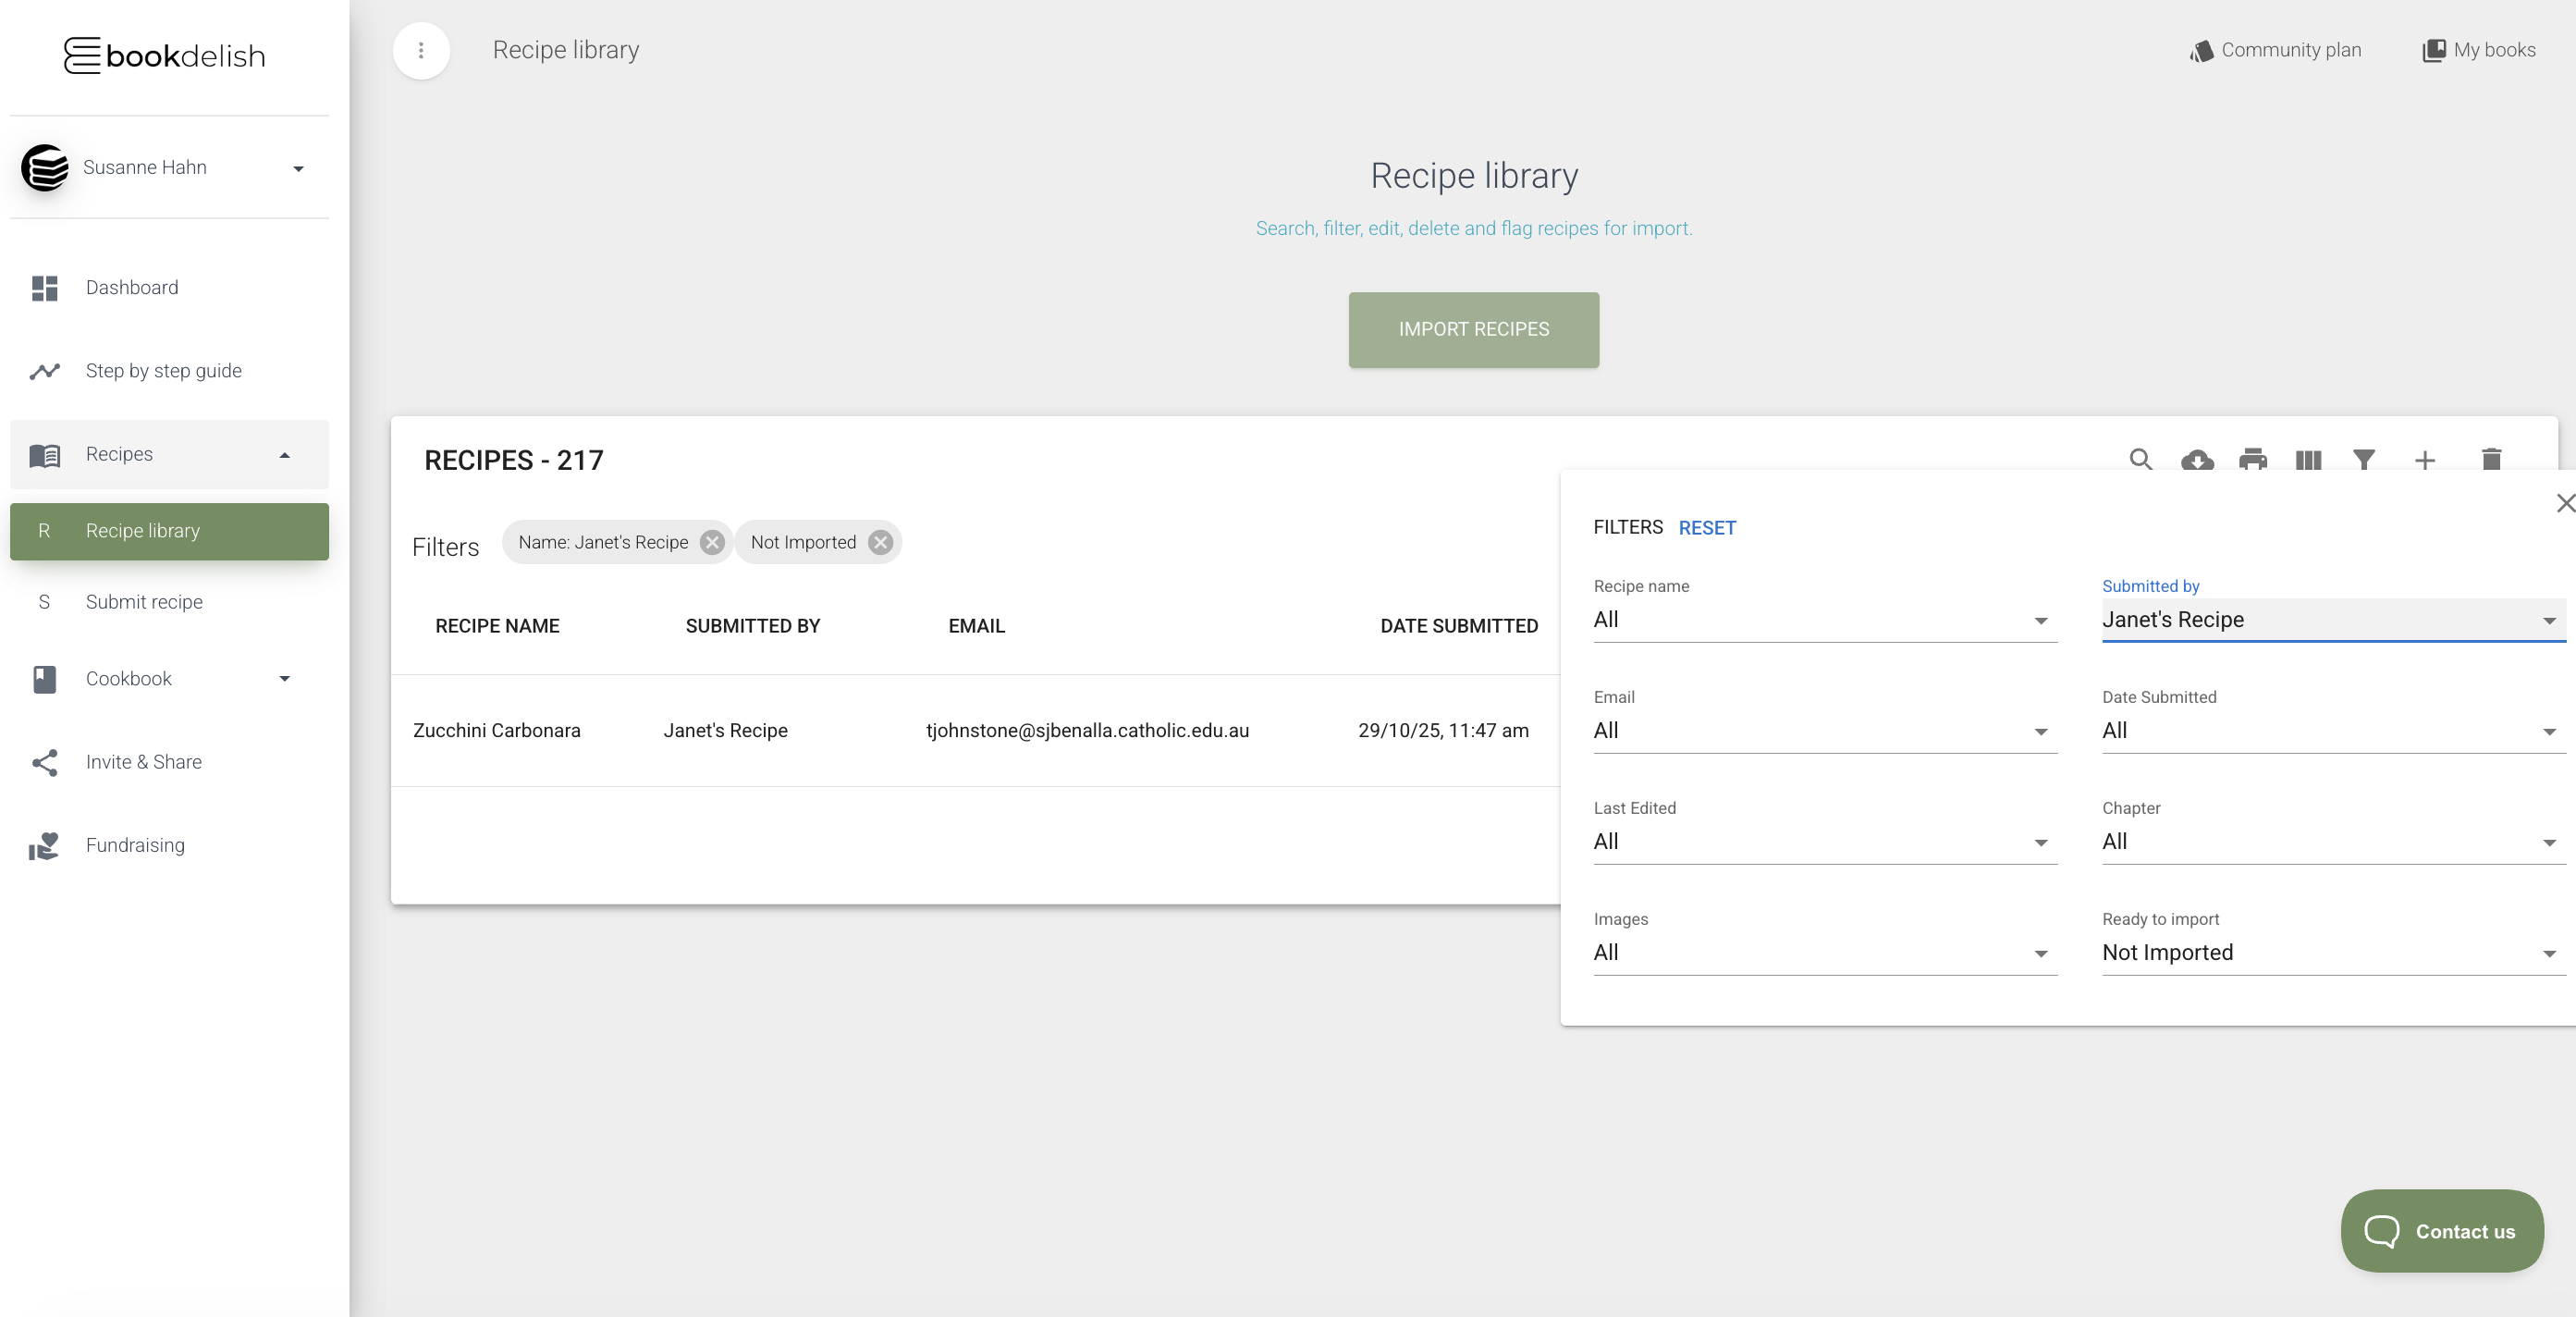Click RESET in filters panel

pyautogui.click(x=1706, y=528)
